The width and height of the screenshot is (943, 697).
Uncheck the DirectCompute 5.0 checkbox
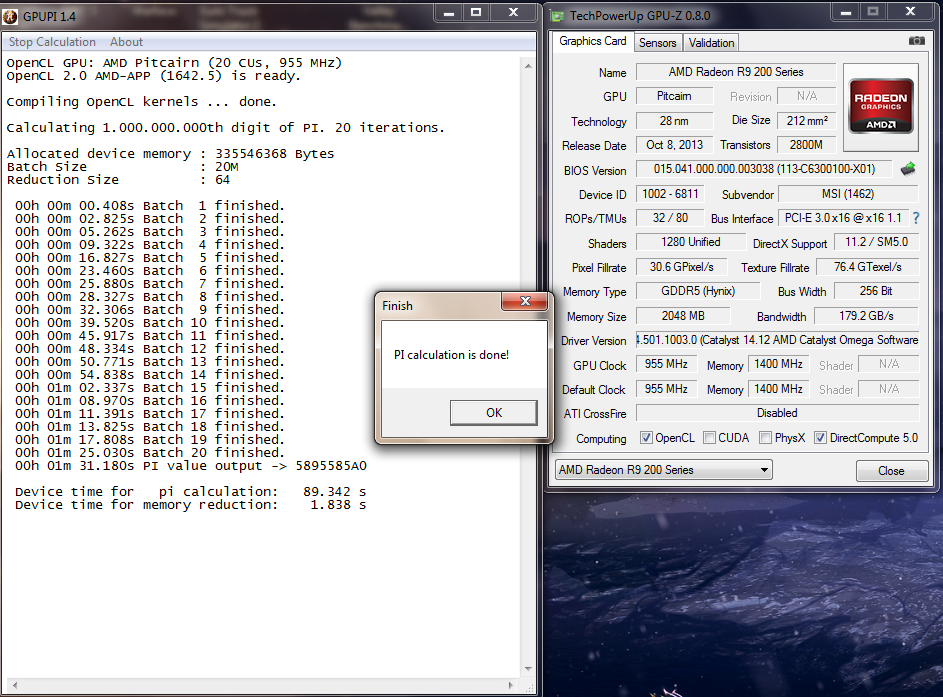click(821, 438)
